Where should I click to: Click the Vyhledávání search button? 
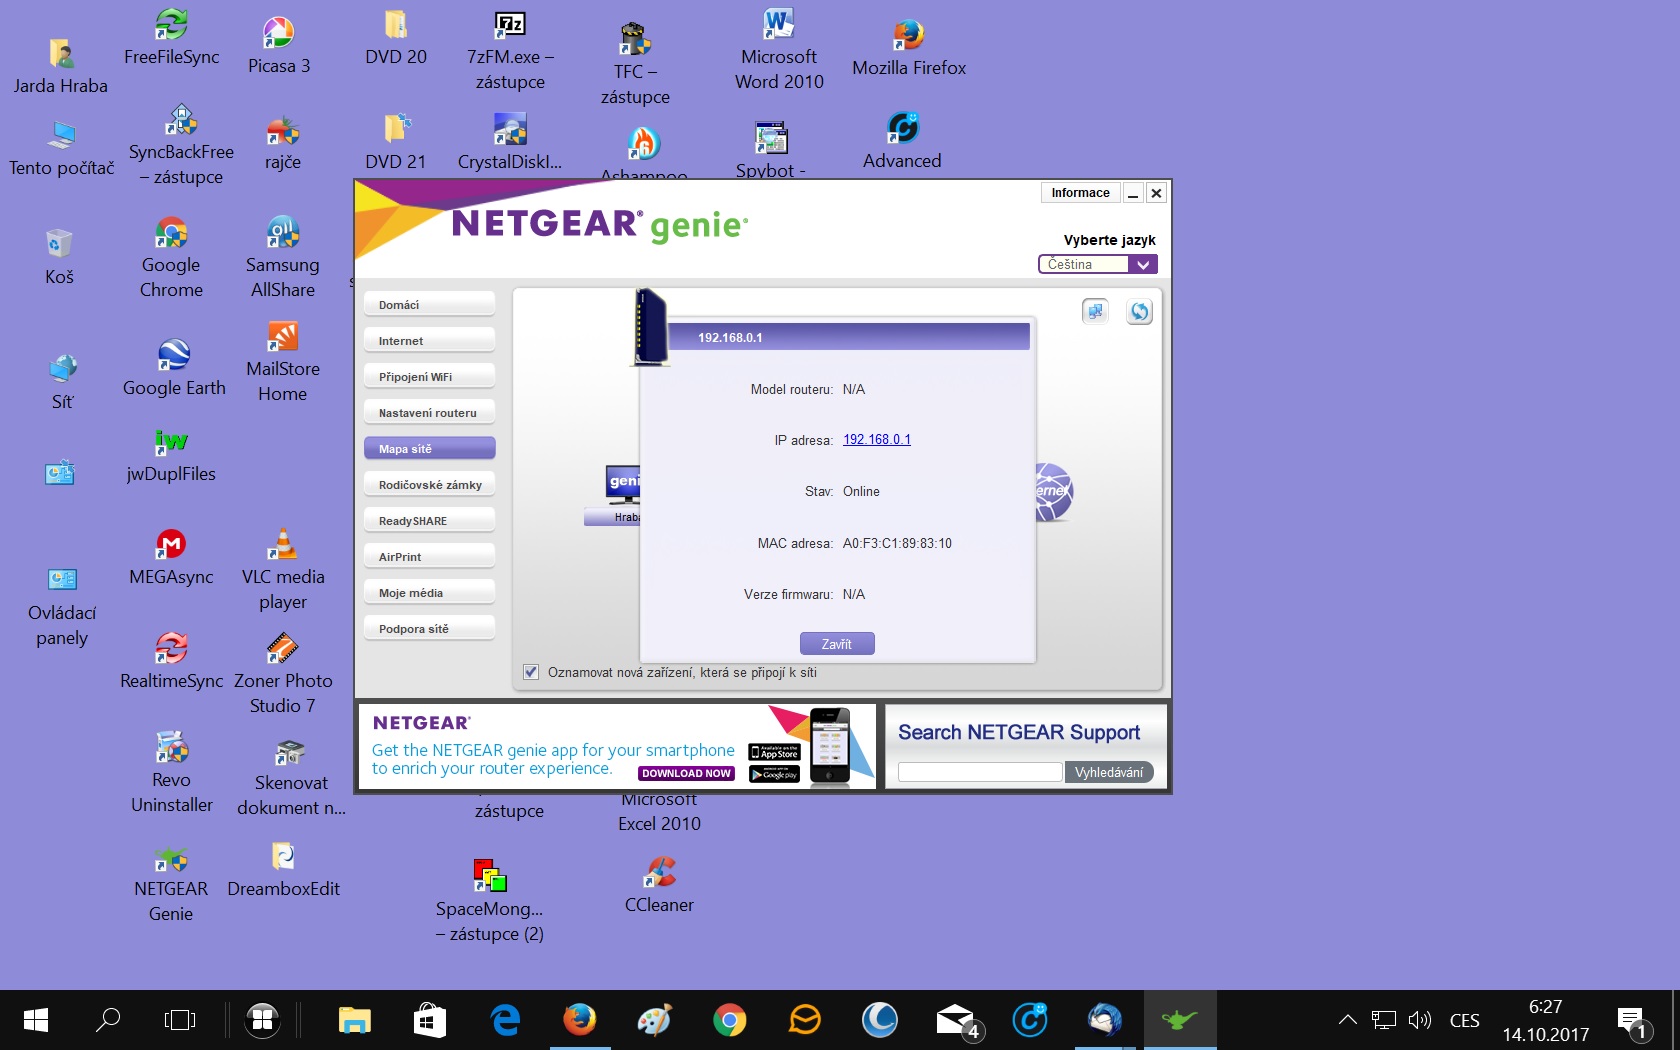pyautogui.click(x=1108, y=772)
